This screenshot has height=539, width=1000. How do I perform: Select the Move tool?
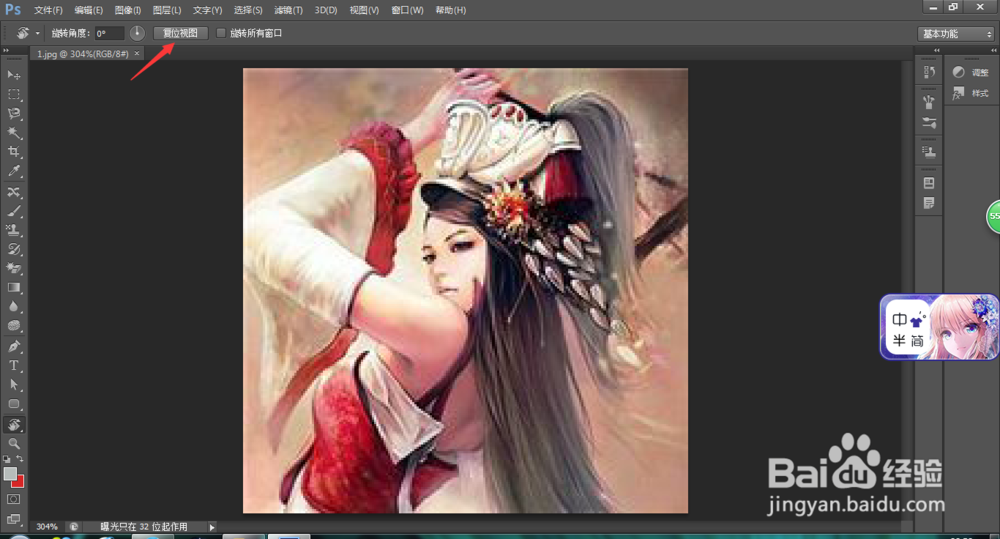click(13, 75)
